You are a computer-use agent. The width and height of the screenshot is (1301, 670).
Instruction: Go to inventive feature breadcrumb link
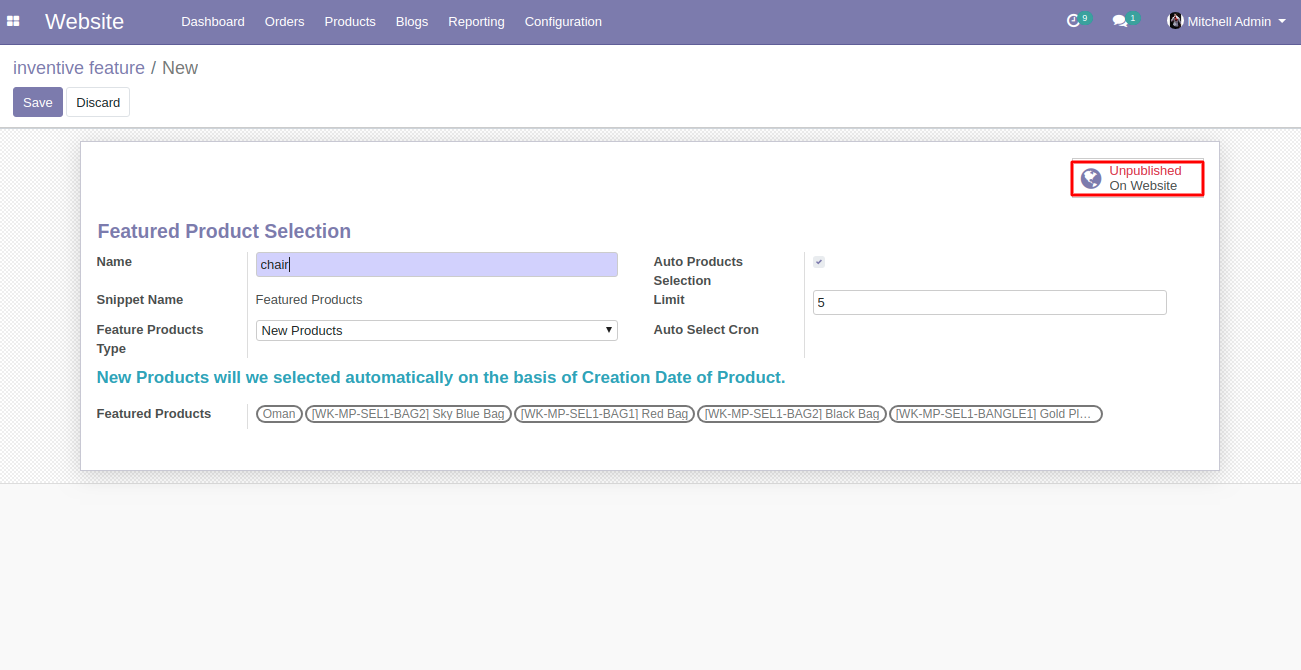click(x=79, y=68)
